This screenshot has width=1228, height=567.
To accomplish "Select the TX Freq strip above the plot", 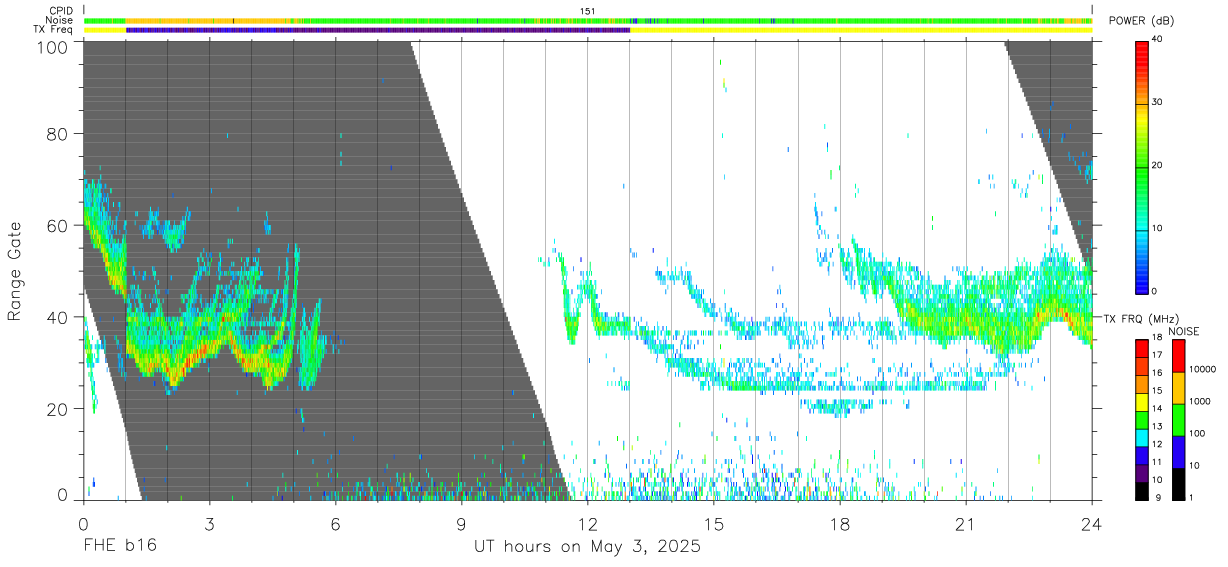I will point(588,30).
